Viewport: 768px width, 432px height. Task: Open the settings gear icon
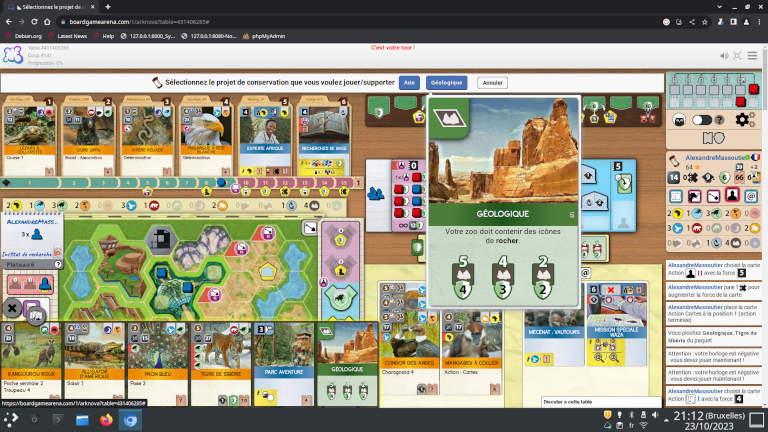point(742,120)
